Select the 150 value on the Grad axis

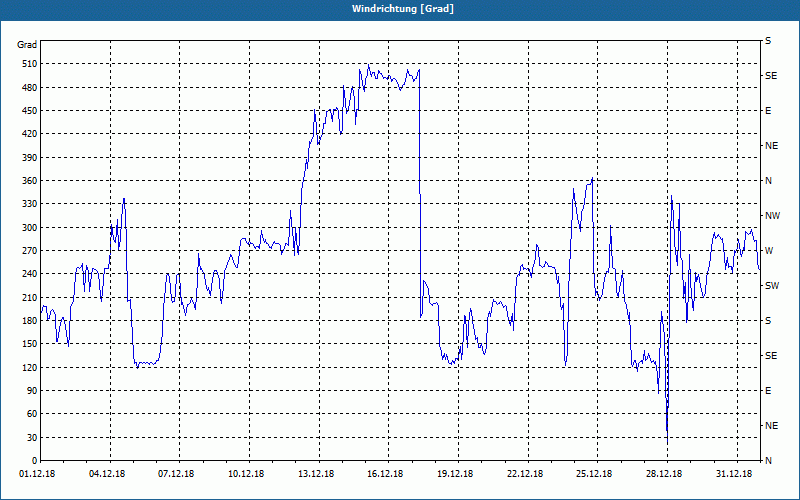coord(30,344)
